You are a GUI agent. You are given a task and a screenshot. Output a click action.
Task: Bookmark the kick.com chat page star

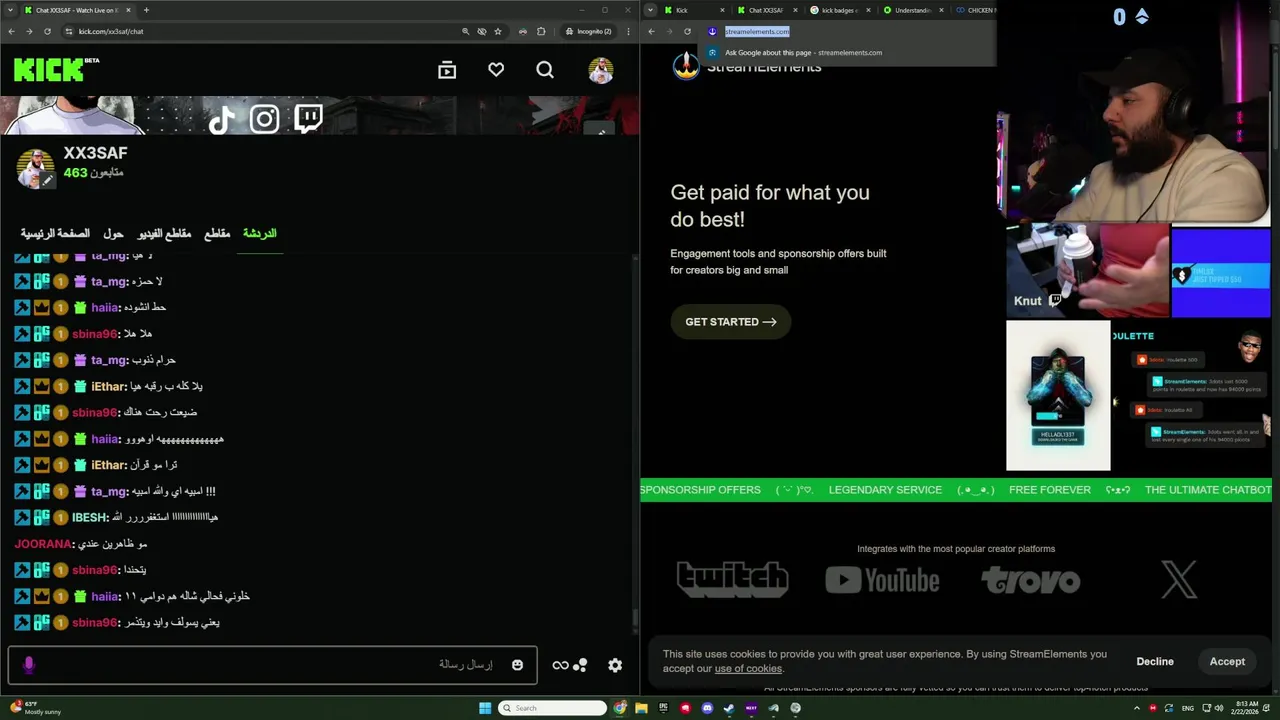point(497,31)
